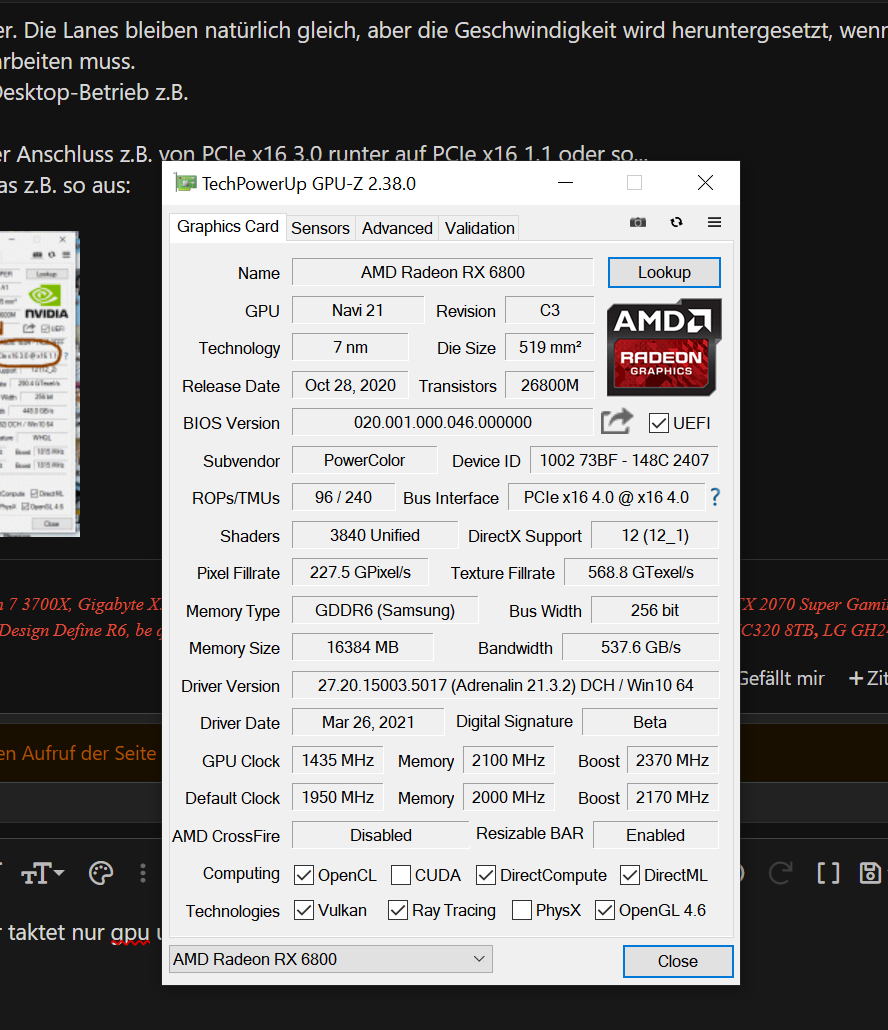Toggle the UEFI checkbox
888x1030 pixels.
659,423
